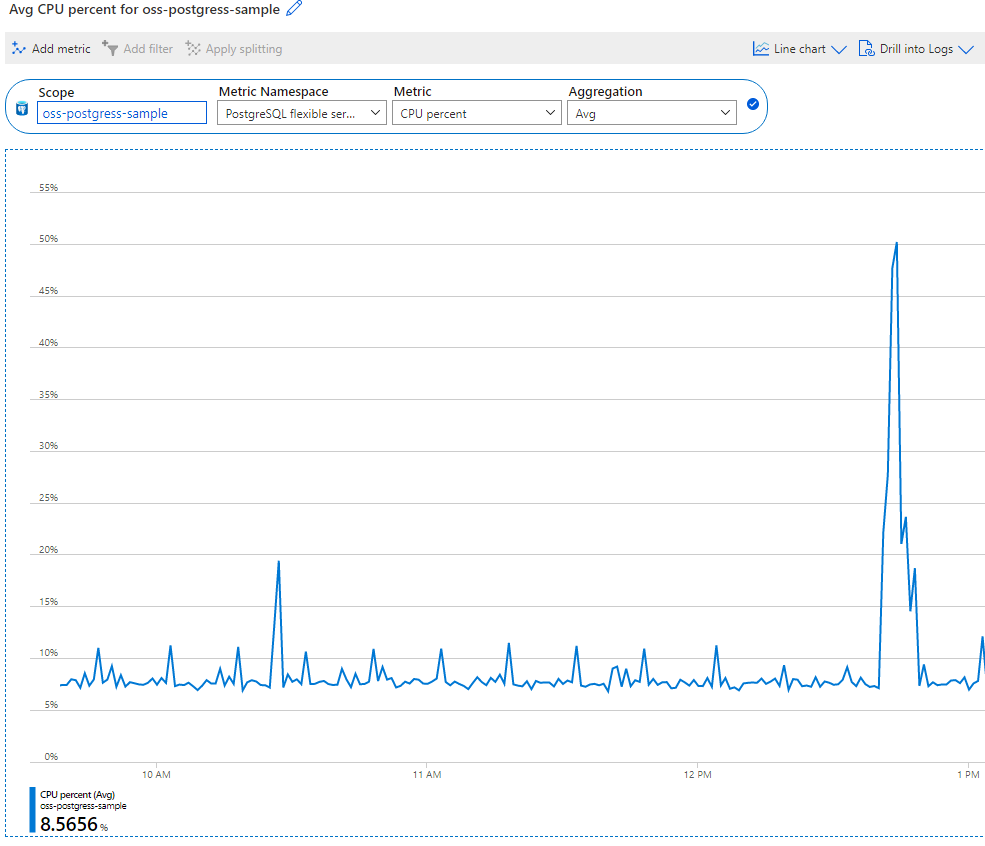The height and width of the screenshot is (846, 985).
Task: Click the pencil icon to edit chart title
Action: (294, 9)
